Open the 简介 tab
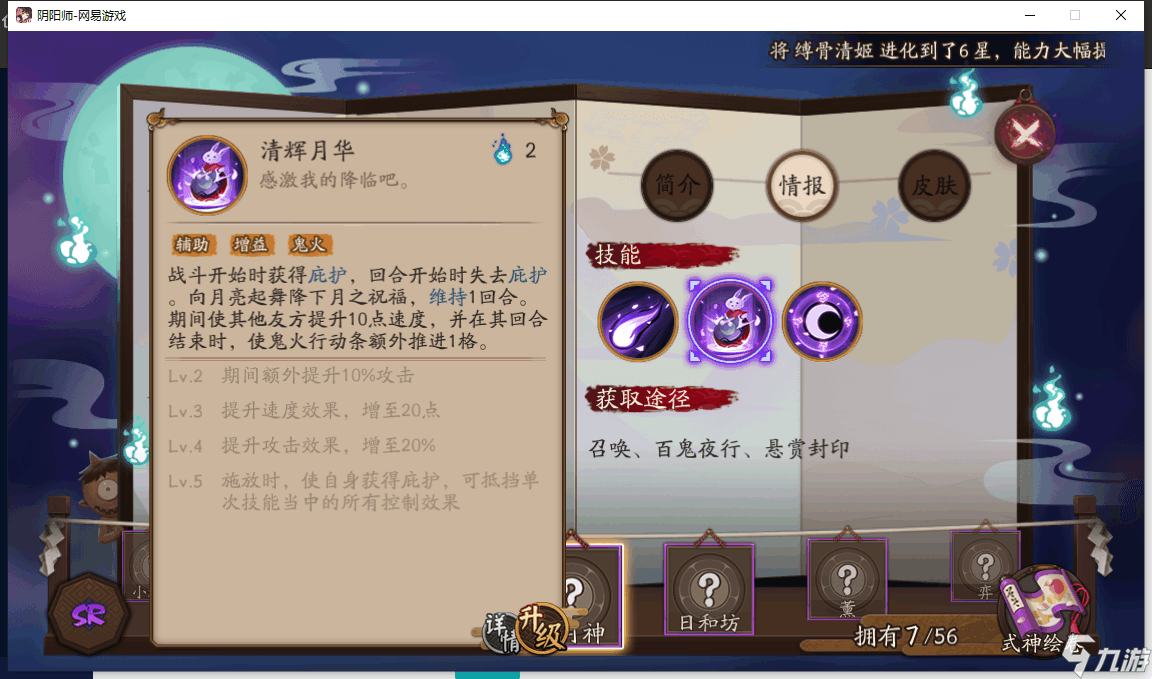 click(x=677, y=185)
